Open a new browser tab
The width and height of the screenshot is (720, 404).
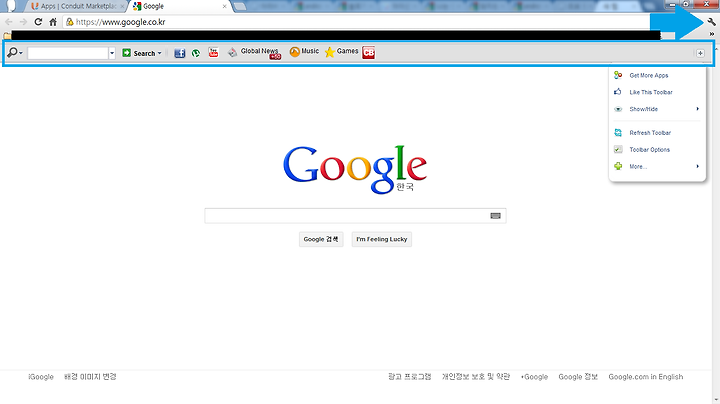(x=239, y=6)
